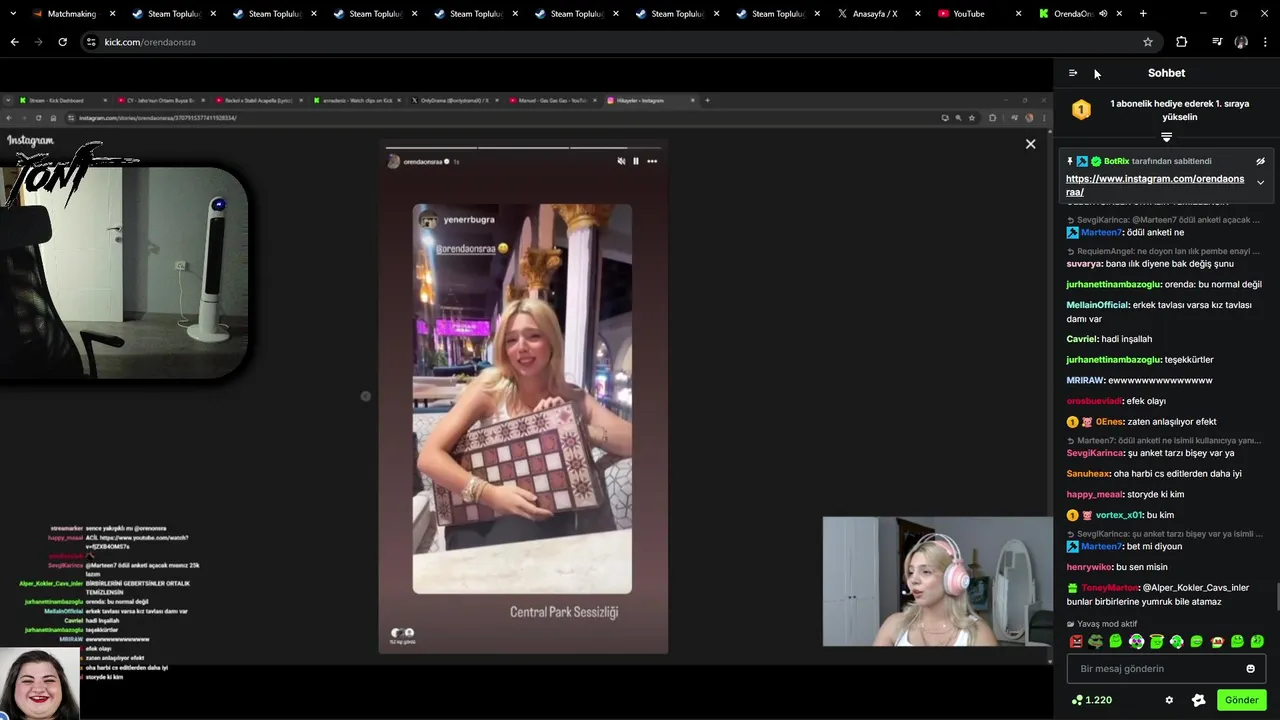Click username MellainOfficial in chat
1280x720 pixels.
1097,305
